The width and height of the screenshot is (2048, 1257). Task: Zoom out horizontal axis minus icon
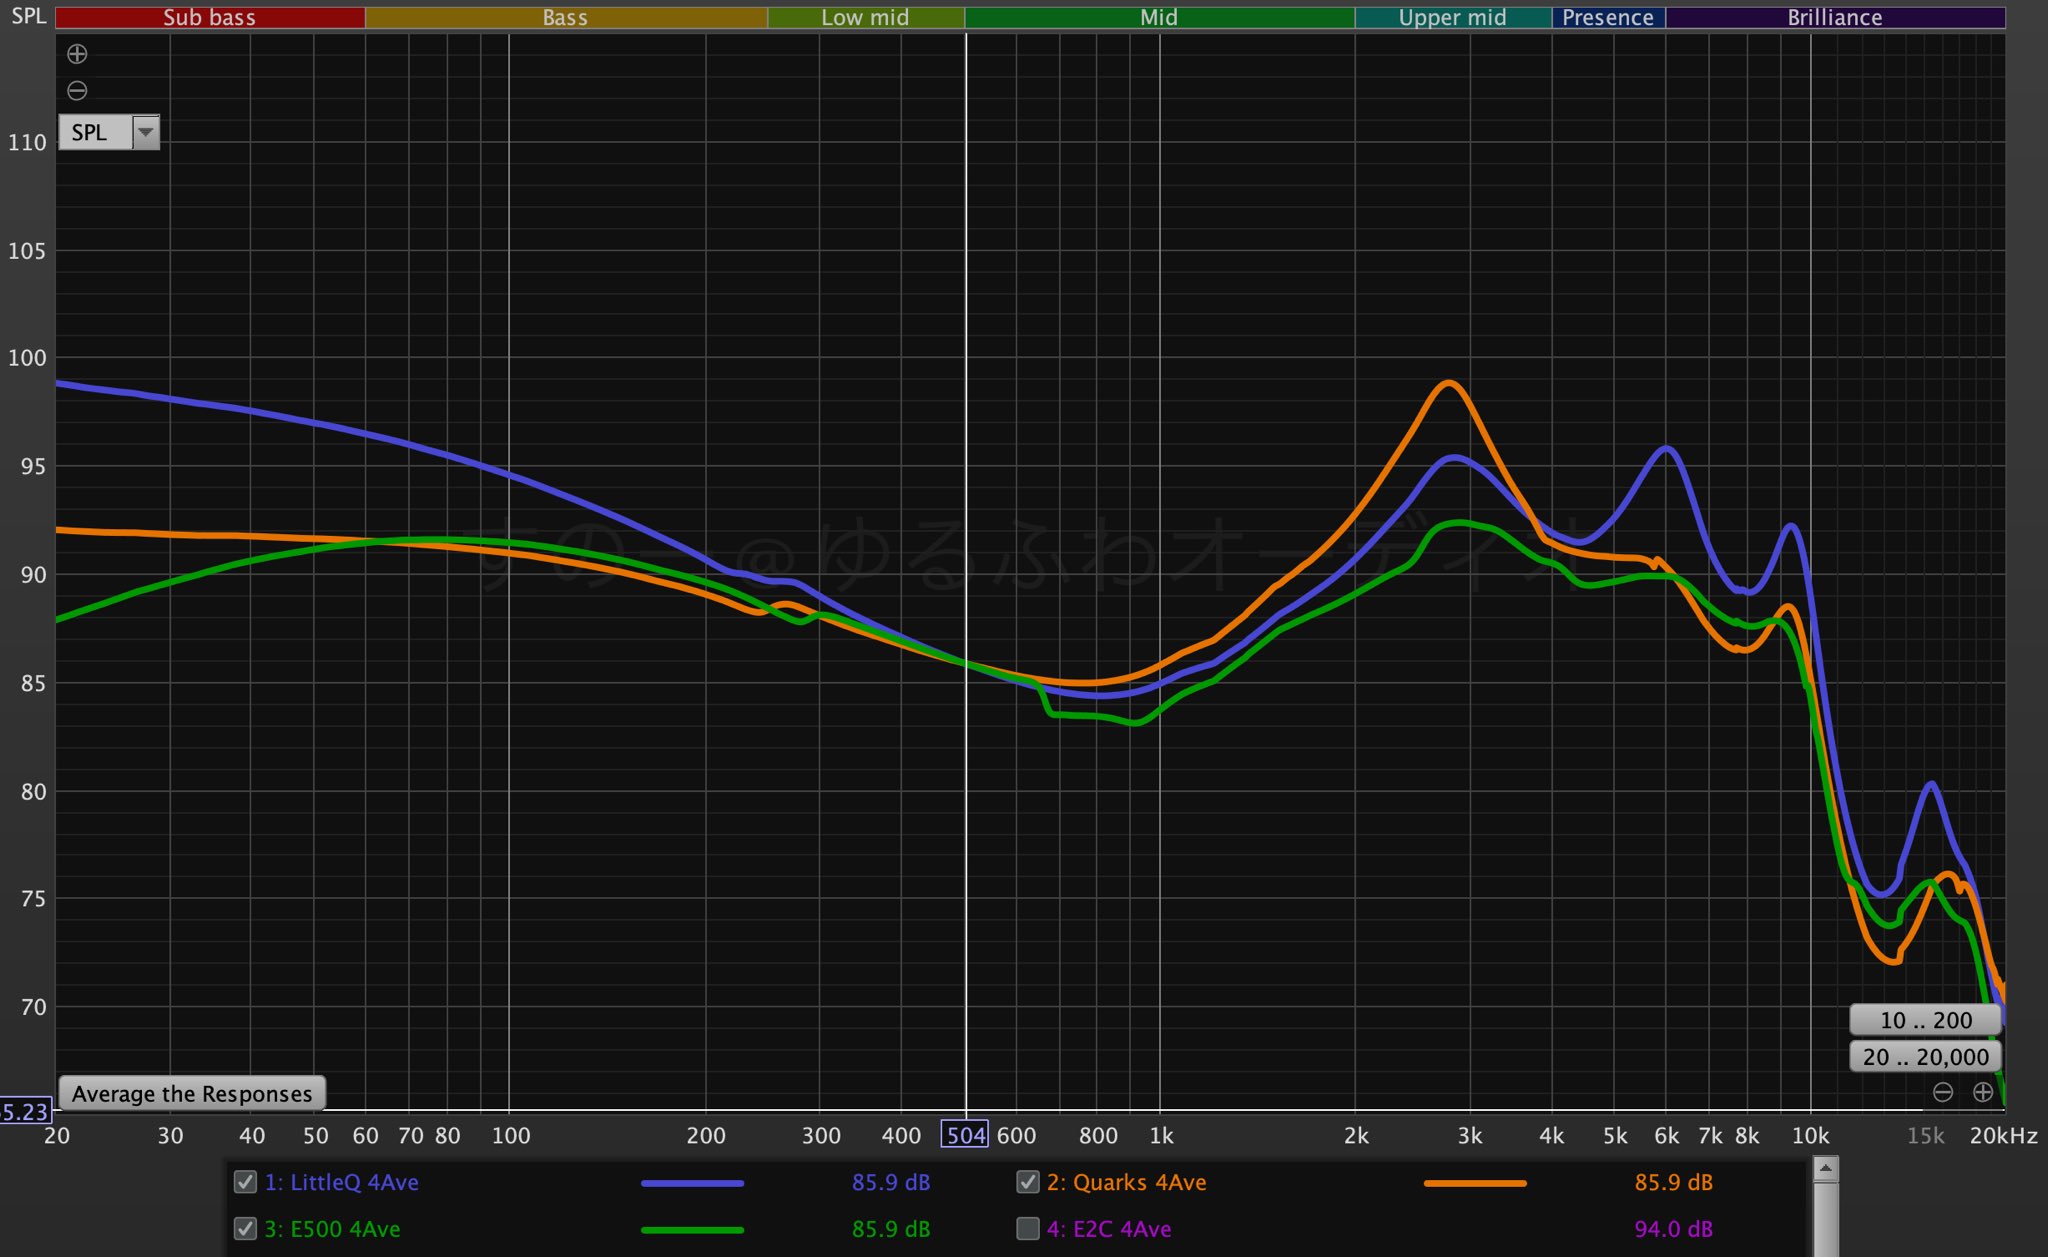point(1943,1092)
